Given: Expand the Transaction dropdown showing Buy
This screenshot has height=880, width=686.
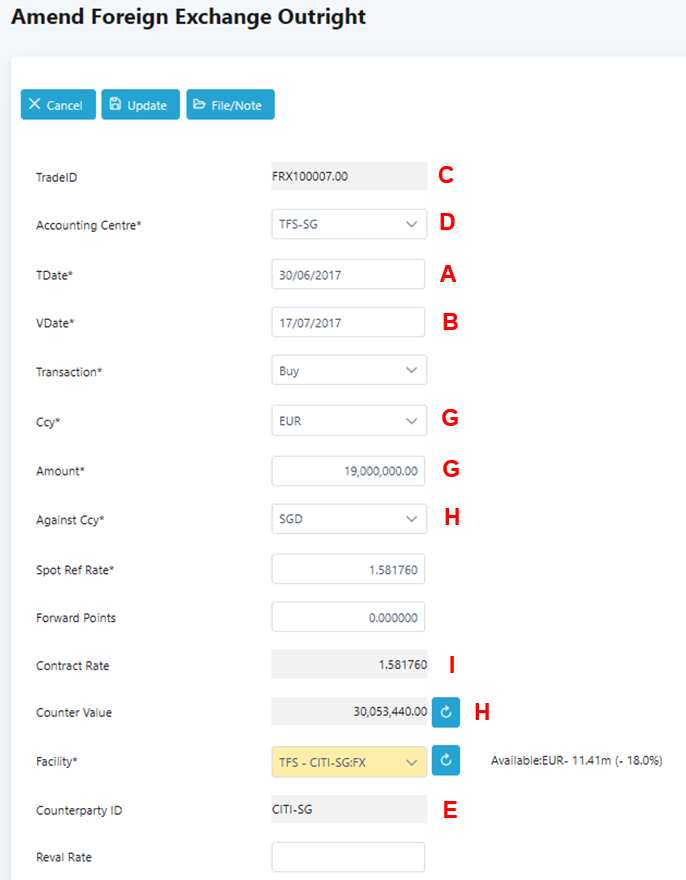Looking at the screenshot, I should [349, 371].
